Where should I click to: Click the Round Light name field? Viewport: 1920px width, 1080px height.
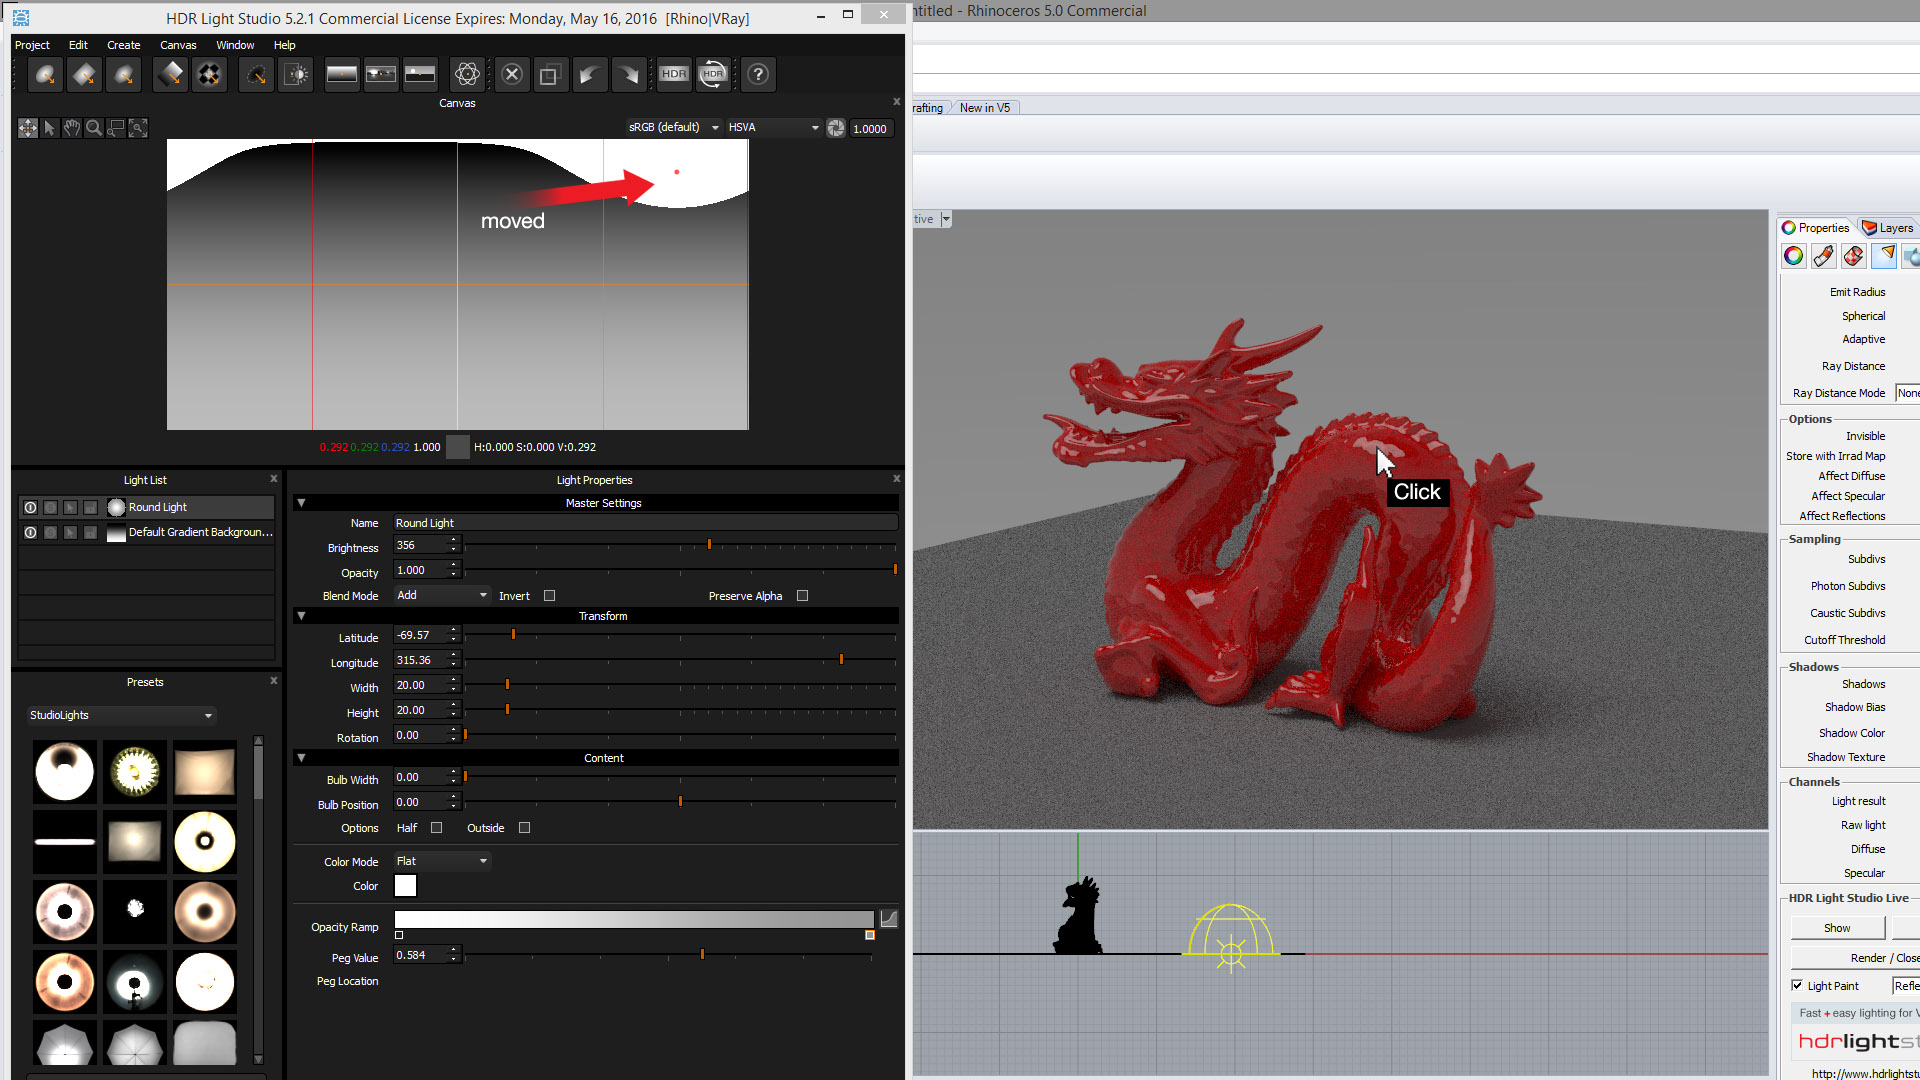[645, 523]
